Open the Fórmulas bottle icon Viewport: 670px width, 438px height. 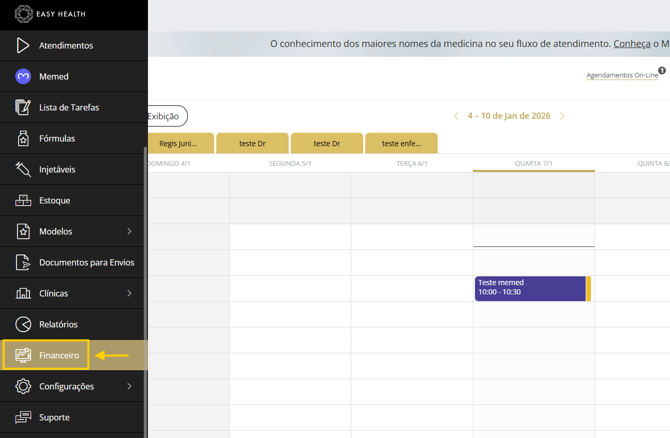23,138
